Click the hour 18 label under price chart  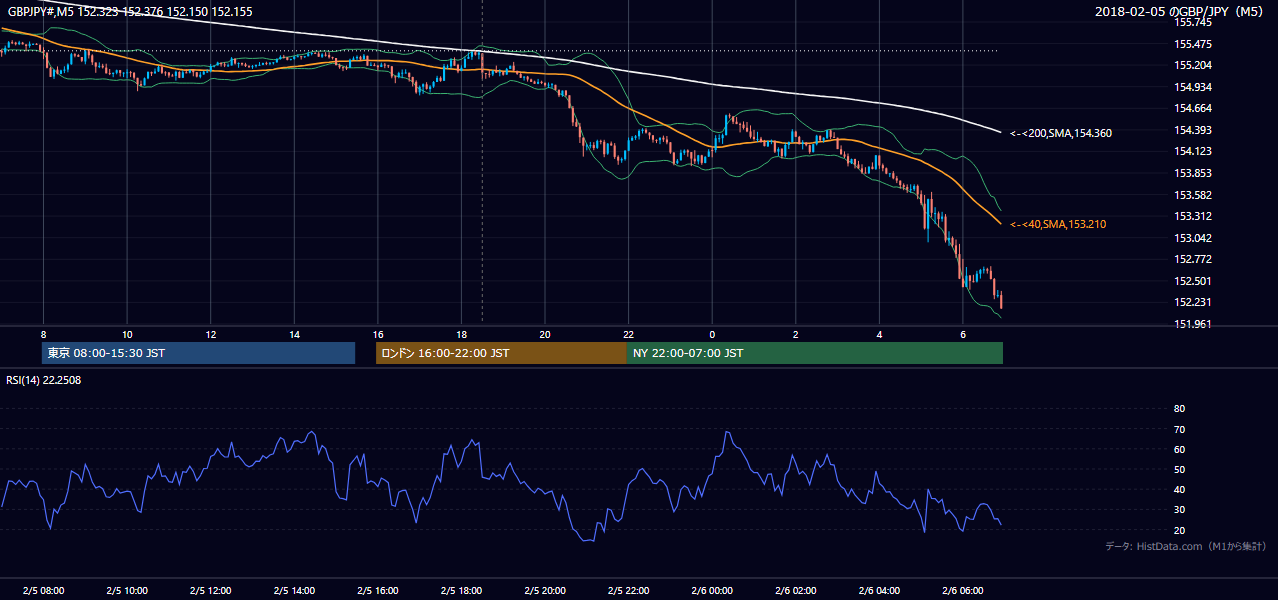[461, 334]
